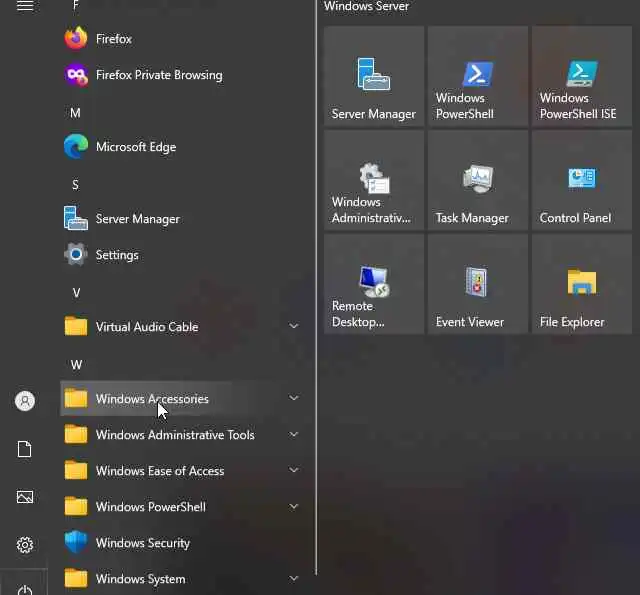Launch the Windows PowerShell tile
Screen dimensions: 640x595
pos(478,76)
